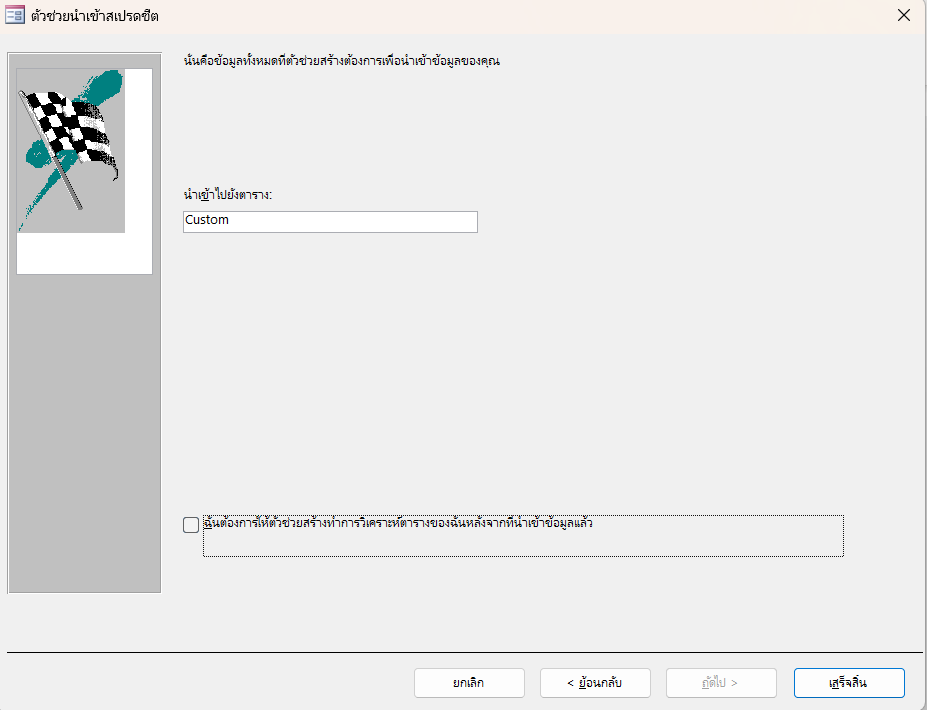The height and width of the screenshot is (710, 927).
Task: Close the Import Spreadsheet Wizard window
Action: [903, 16]
